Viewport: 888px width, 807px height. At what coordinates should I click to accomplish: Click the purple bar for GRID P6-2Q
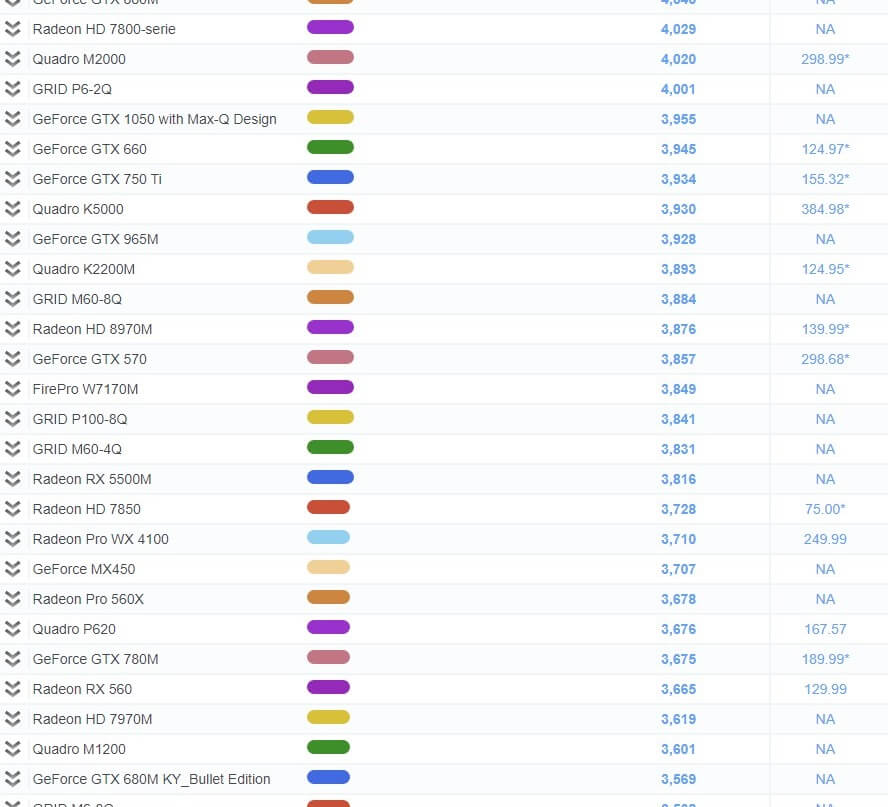point(330,87)
